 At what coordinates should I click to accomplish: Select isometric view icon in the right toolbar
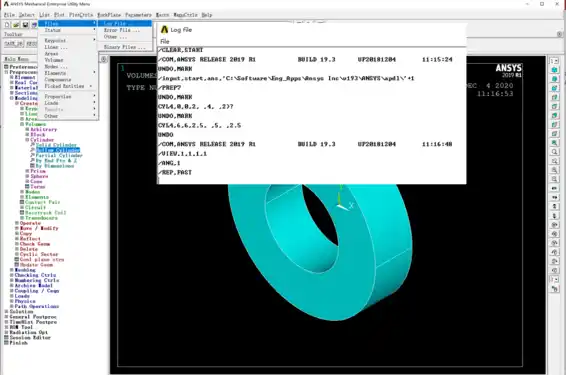pos(554,70)
